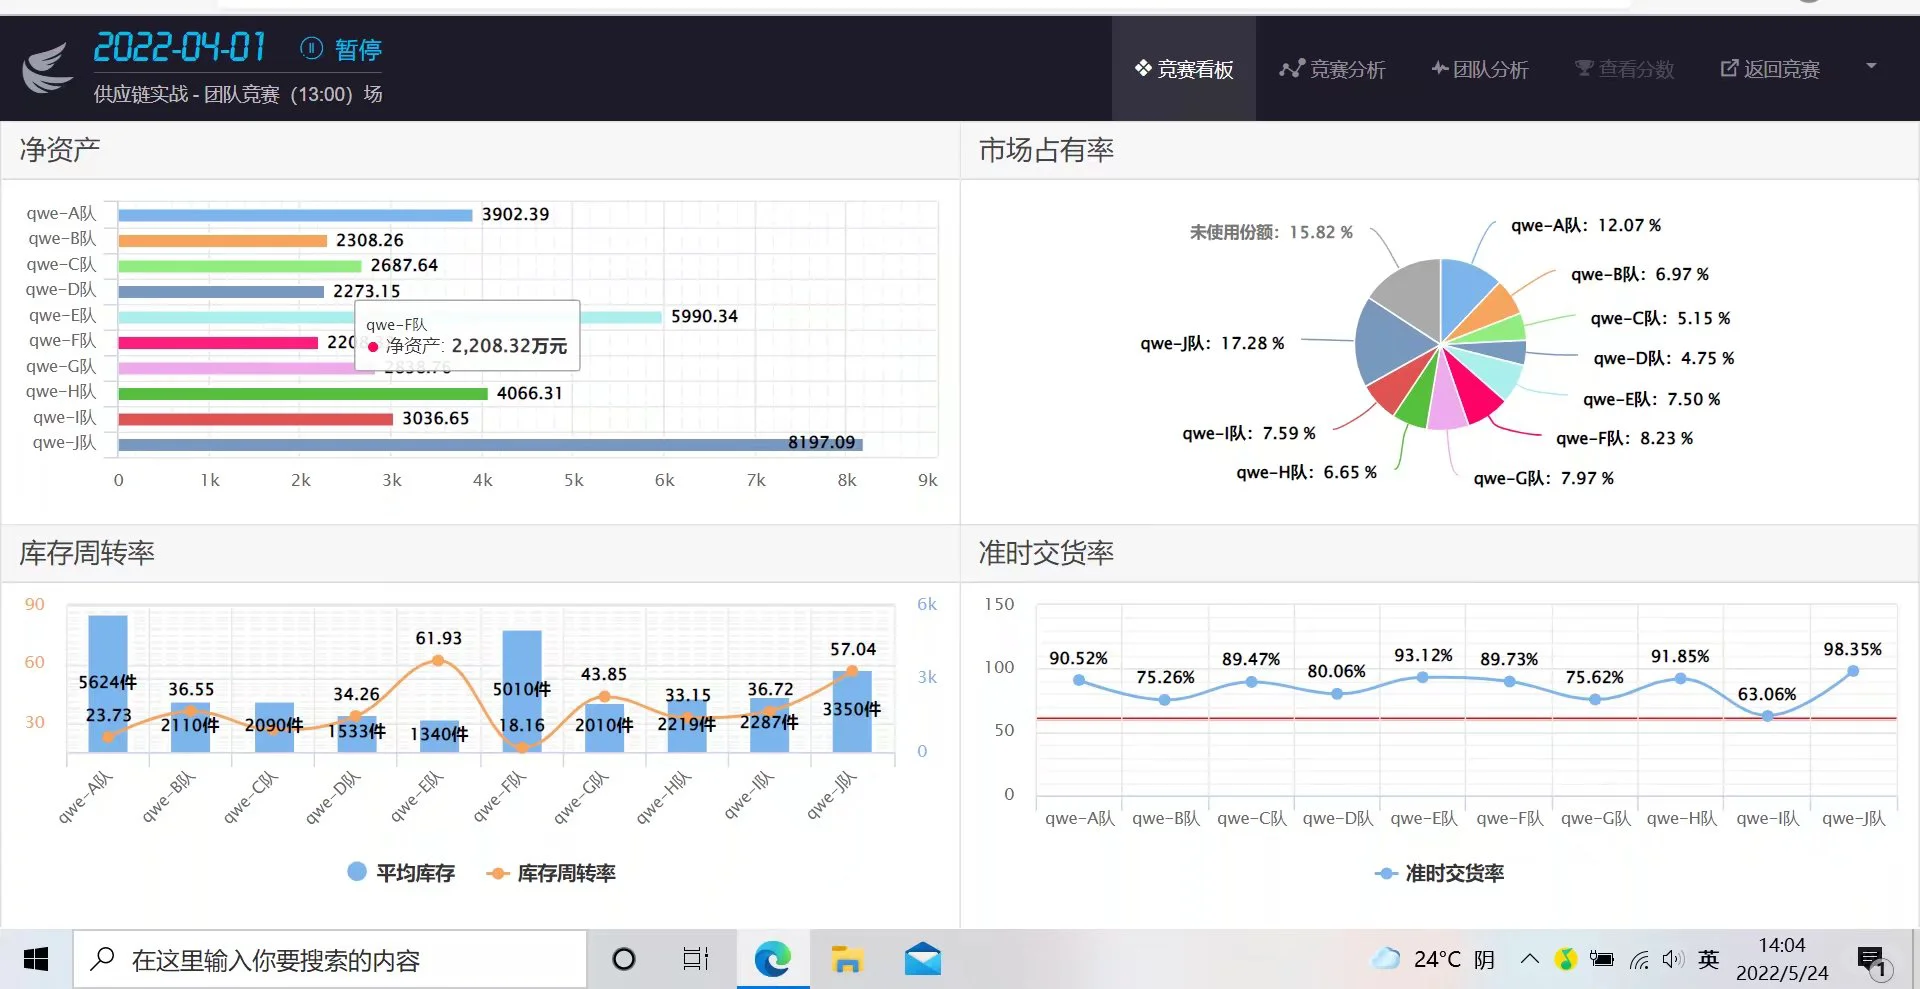The height and width of the screenshot is (989, 1920).
Task: Click the eagle logo in the top-left corner
Action: click(x=46, y=68)
